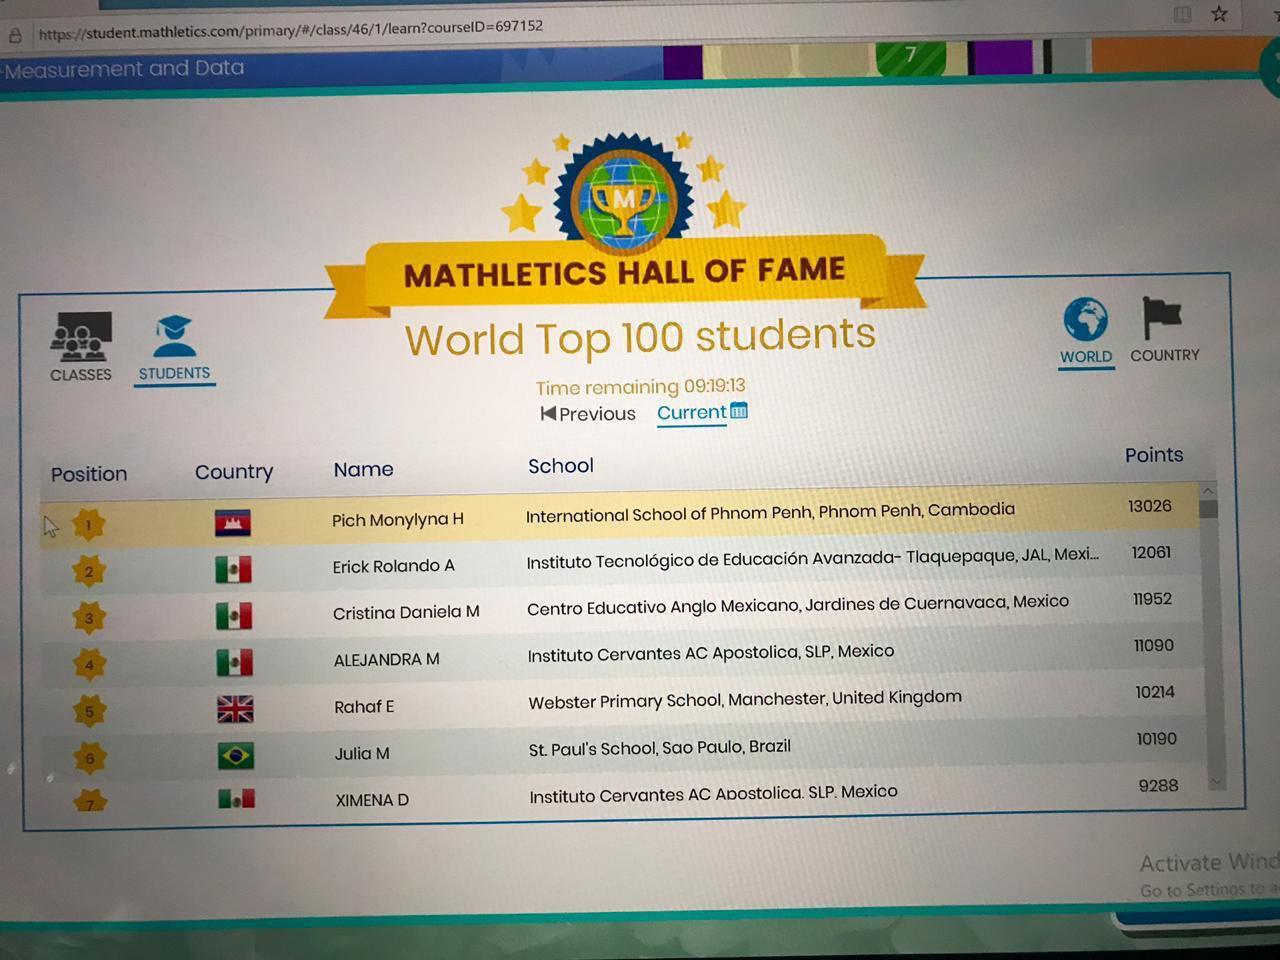Click the 11952 points value

click(x=1152, y=599)
